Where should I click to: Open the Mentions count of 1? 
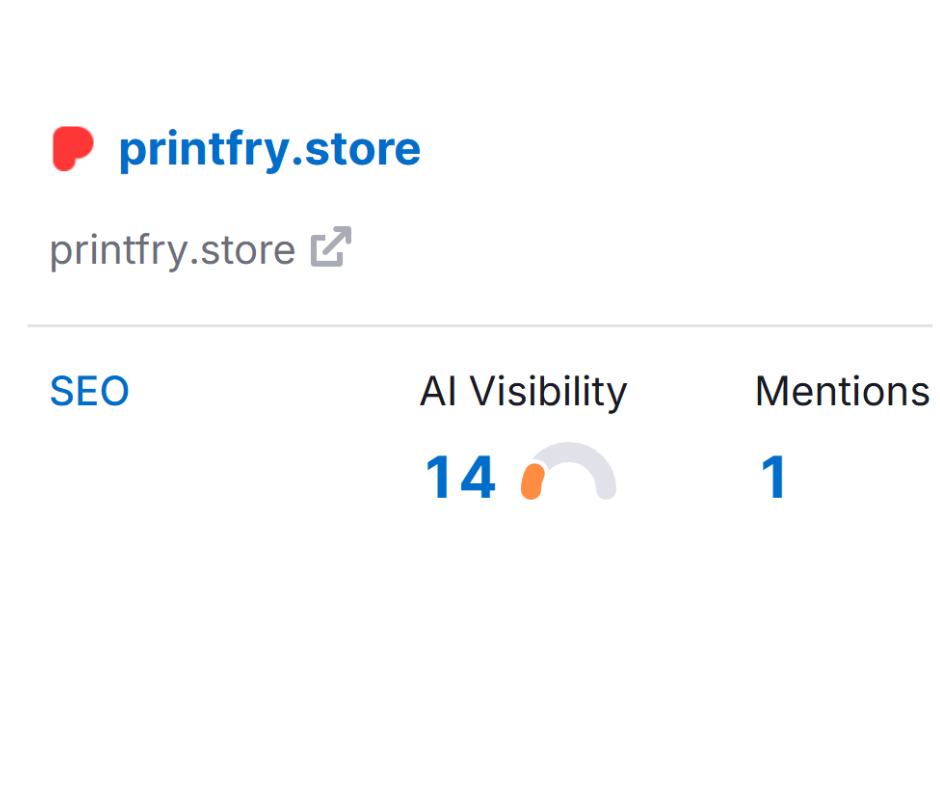click(774, 478)
